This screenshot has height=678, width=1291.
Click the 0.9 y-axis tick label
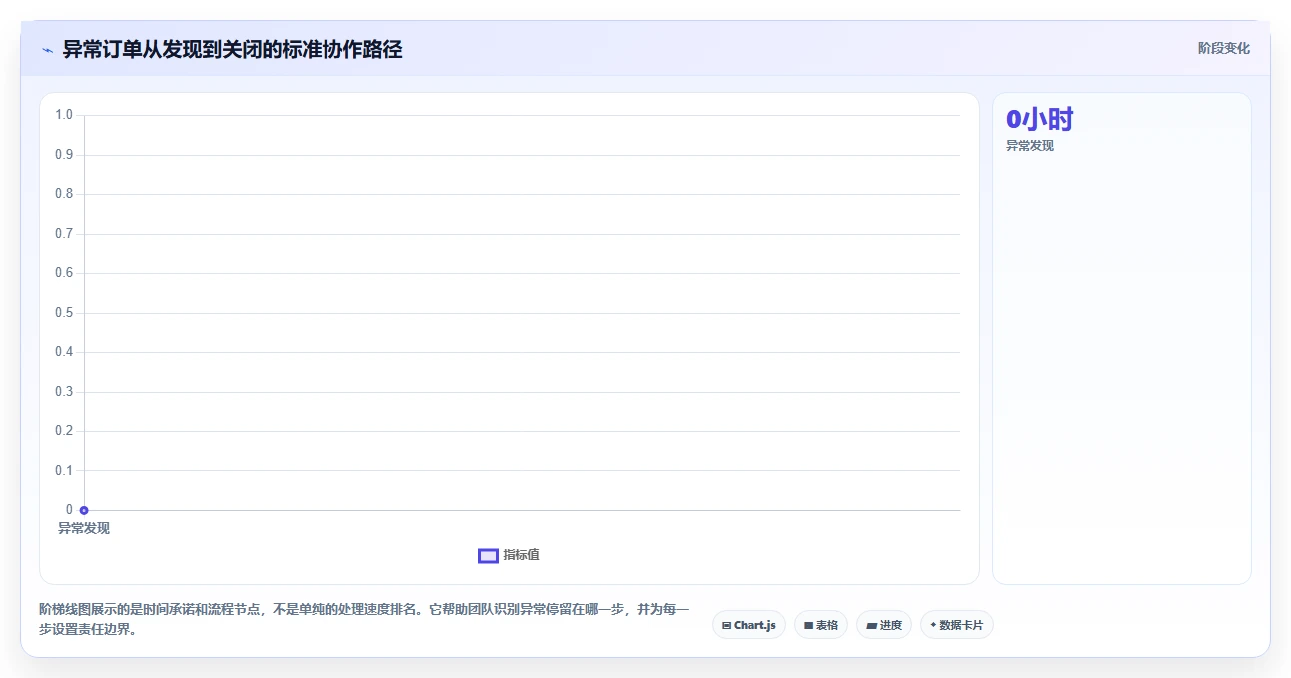coord(64,154)
